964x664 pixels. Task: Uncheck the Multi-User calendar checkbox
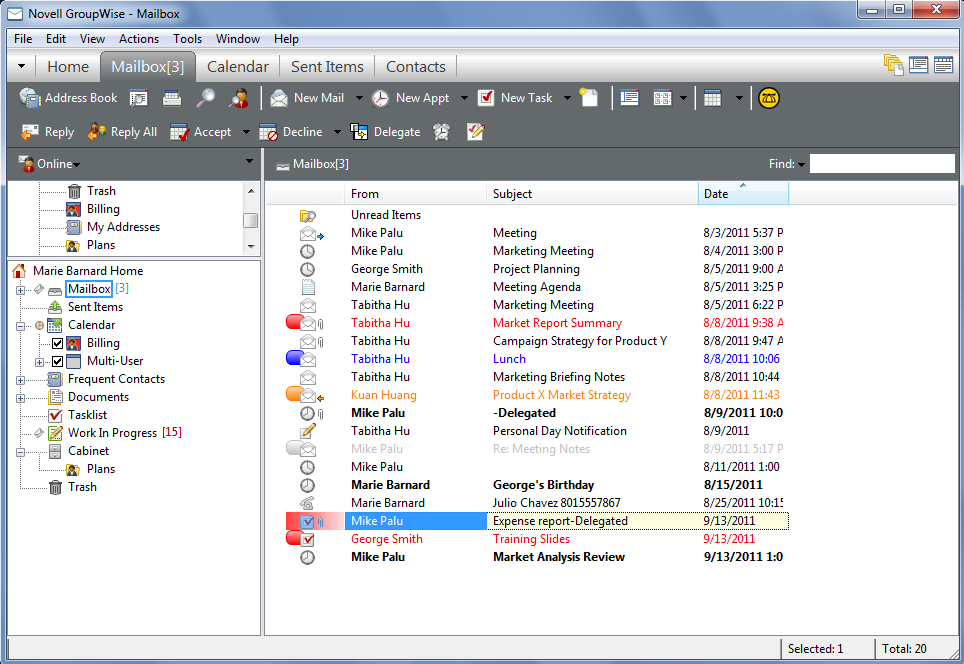[57, 361]
